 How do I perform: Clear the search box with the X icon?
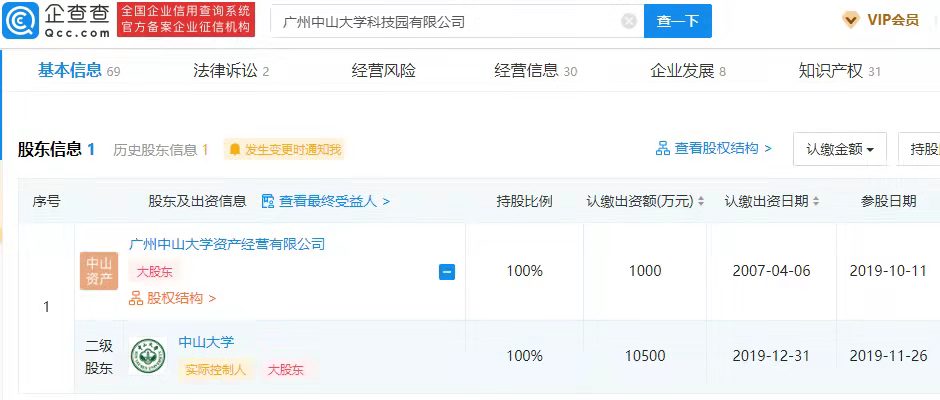628,22
